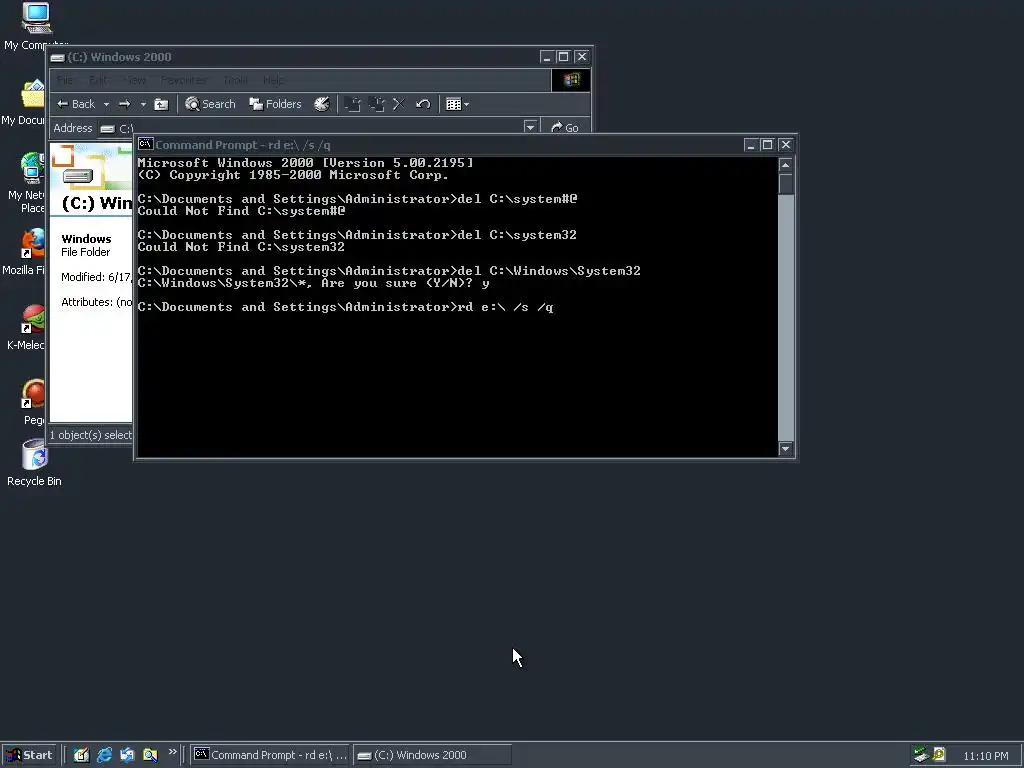This screenshot has height=768, width=1024.
Task: Click "rd e:\ /s /q" command line text
Action: (505, 307)
